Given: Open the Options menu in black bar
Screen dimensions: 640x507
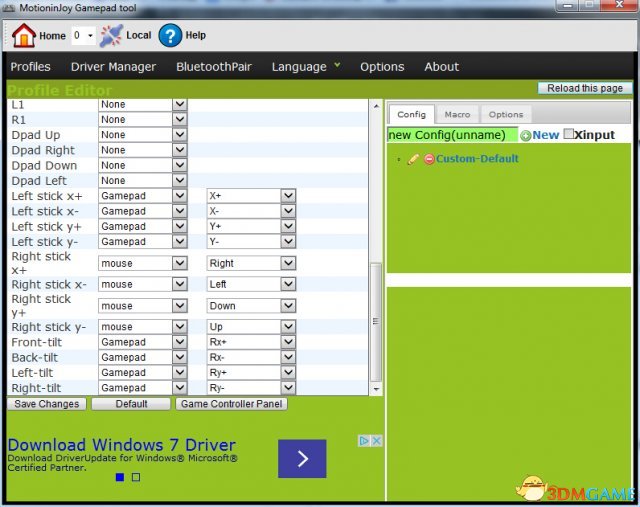Looking at the screenshot, I should click(x=382, y=67).
